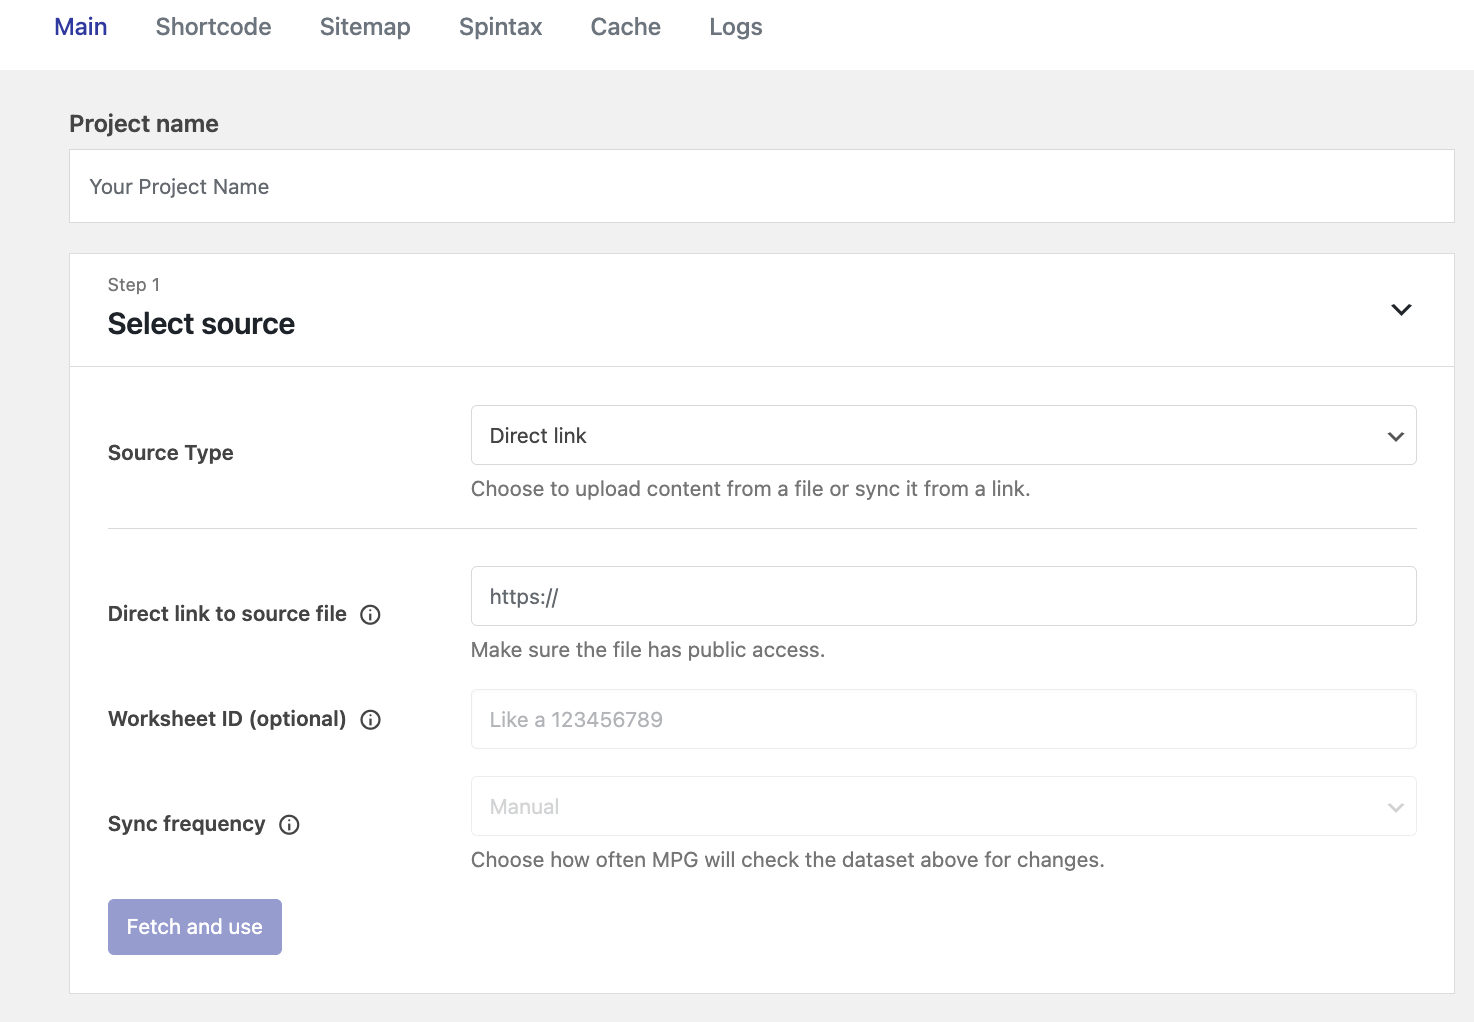Open the Source Type dropdown showing Direct link
Image resolution: width=1474 pixels, height=1022 pixels.
(942, 435)
